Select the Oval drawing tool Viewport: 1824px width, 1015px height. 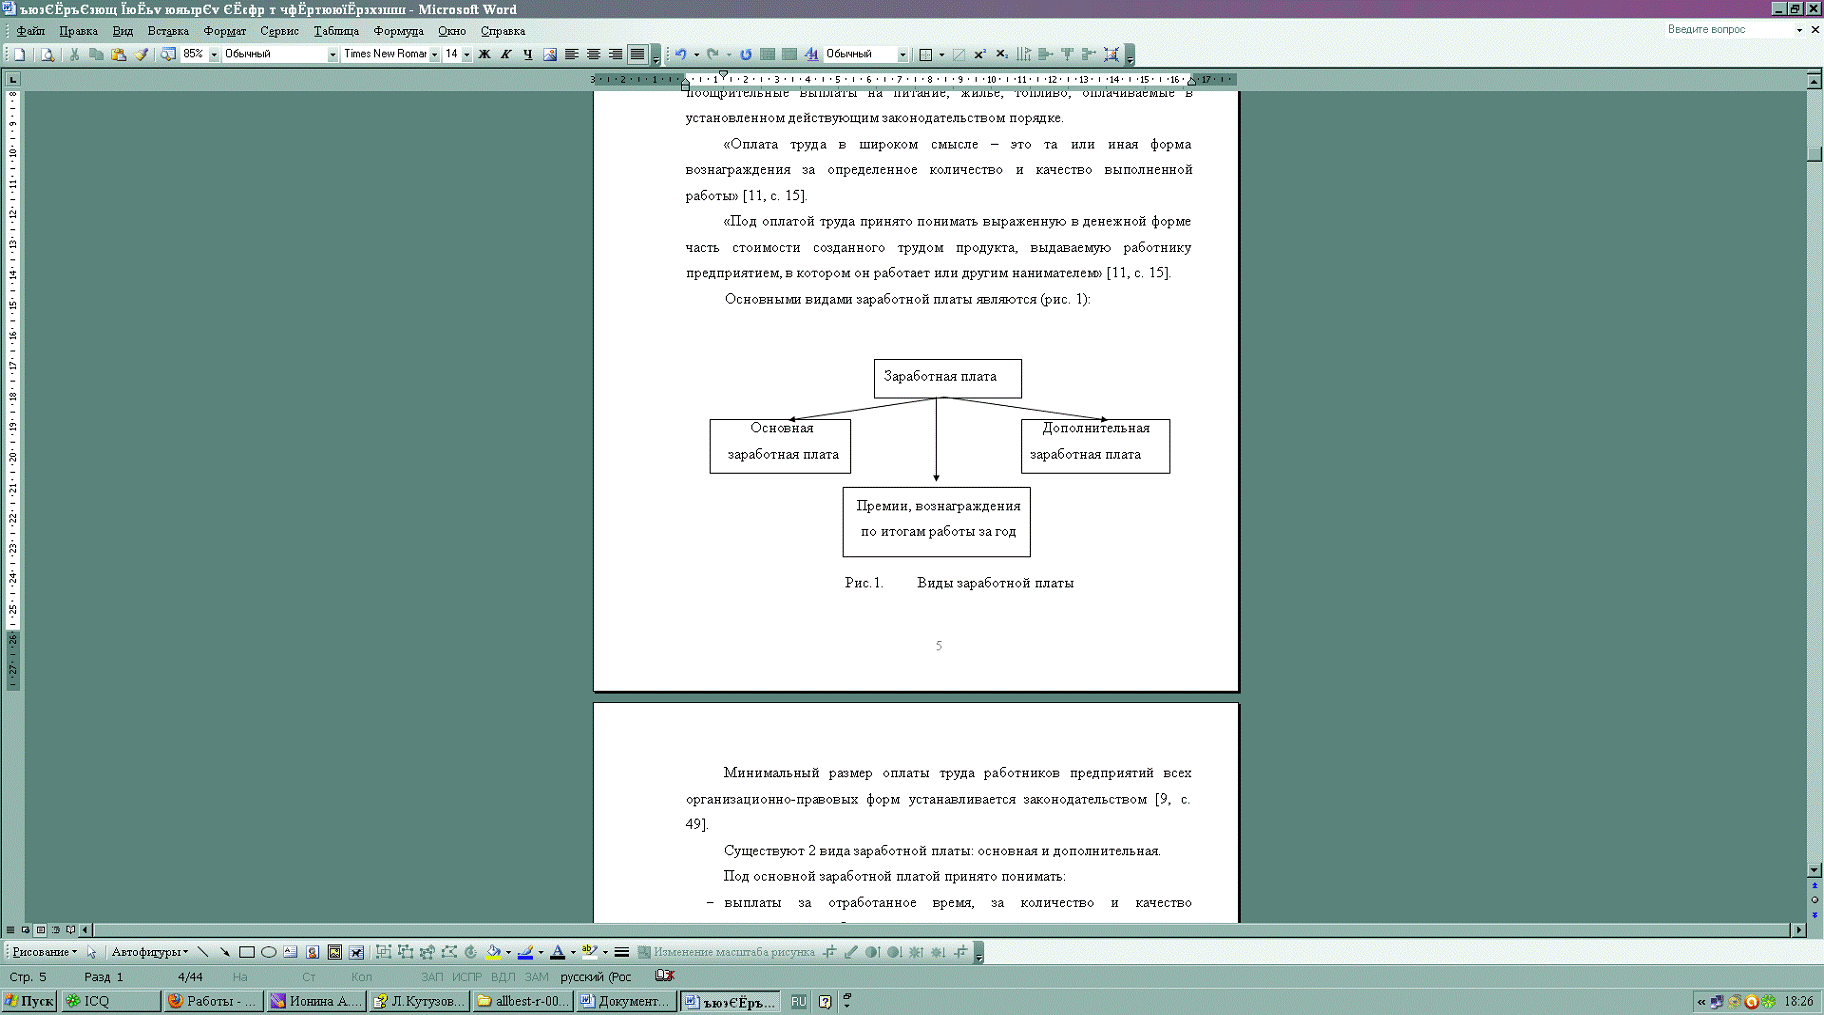pyautogui.click(x=269, y=952)
